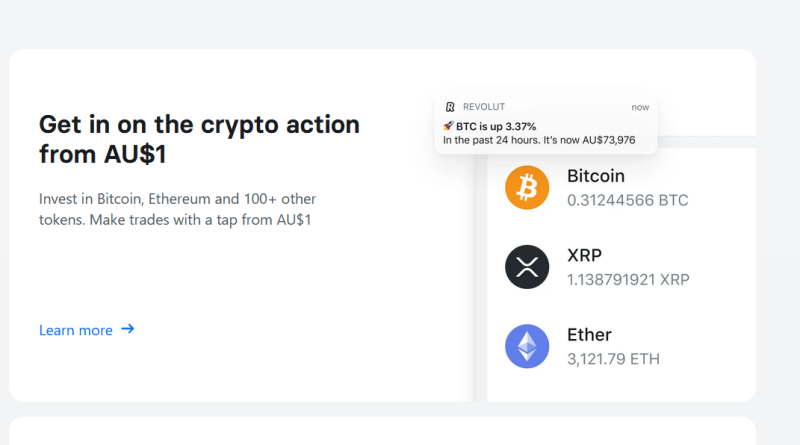Click the AU$73,976 price line in the notification
This screenshot has height=445, width=800.
[x=539, y=140]
